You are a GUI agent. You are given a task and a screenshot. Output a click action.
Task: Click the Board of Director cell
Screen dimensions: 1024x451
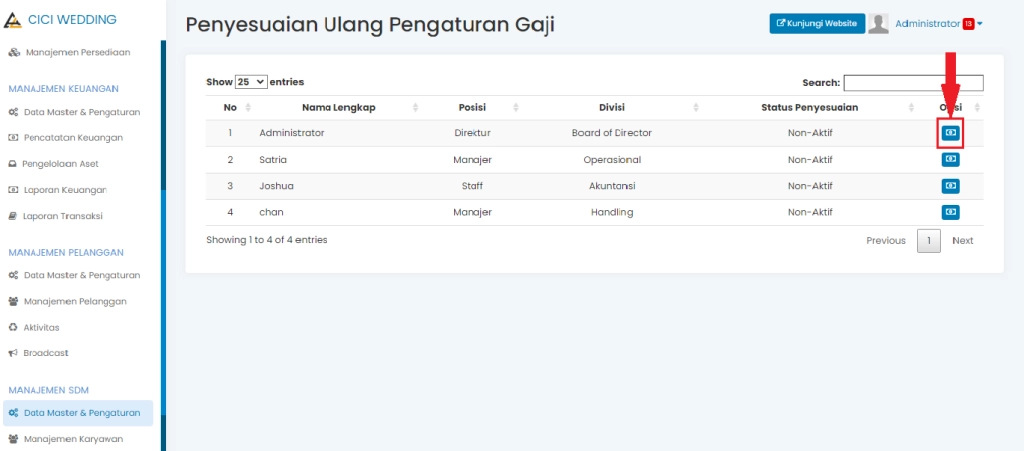(612, 133)
